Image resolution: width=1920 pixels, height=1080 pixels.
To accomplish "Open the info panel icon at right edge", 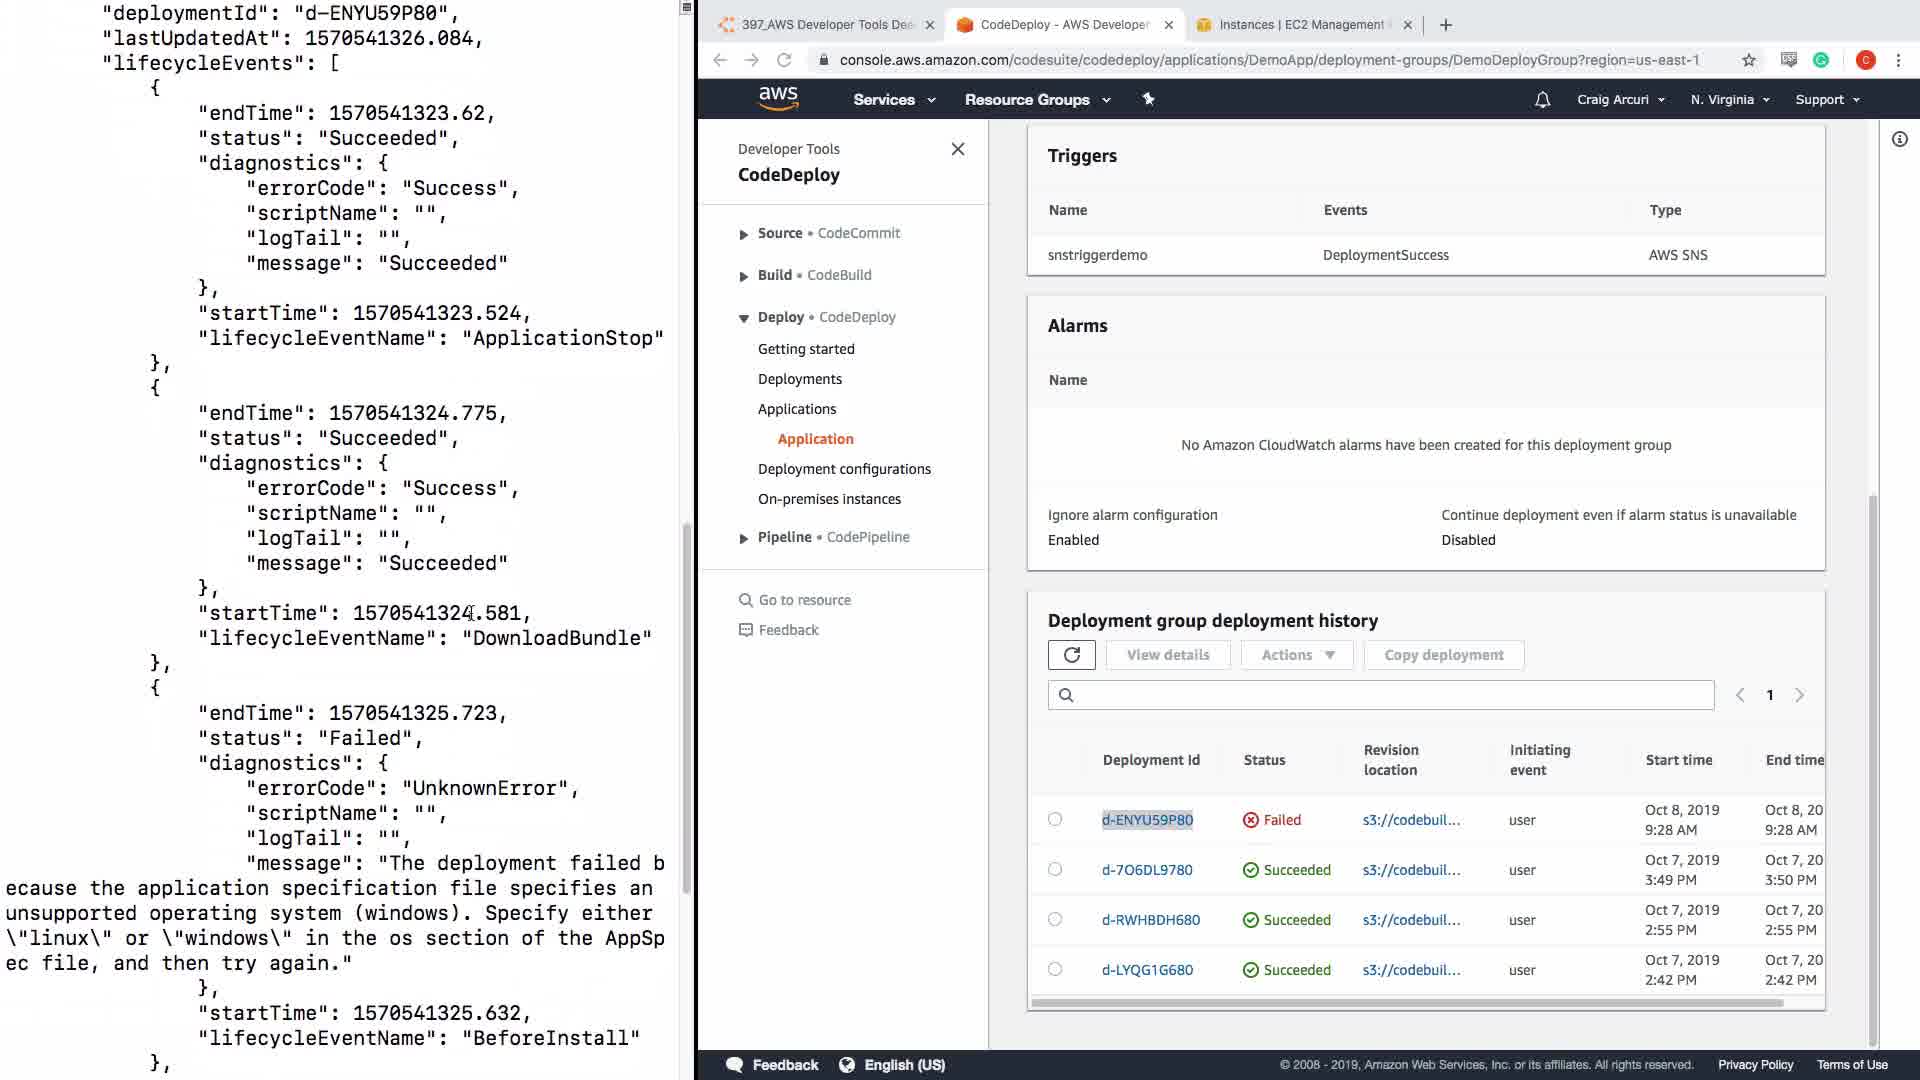I will 1899,140.
